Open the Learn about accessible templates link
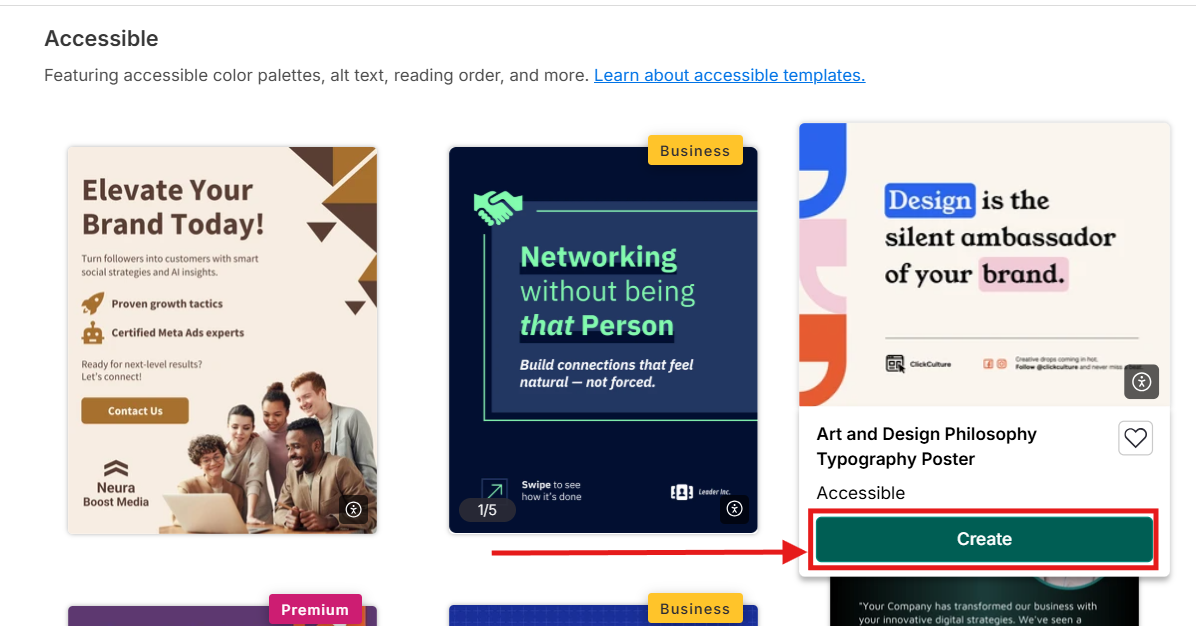The image size is (1196, 626). pos(729,75)
